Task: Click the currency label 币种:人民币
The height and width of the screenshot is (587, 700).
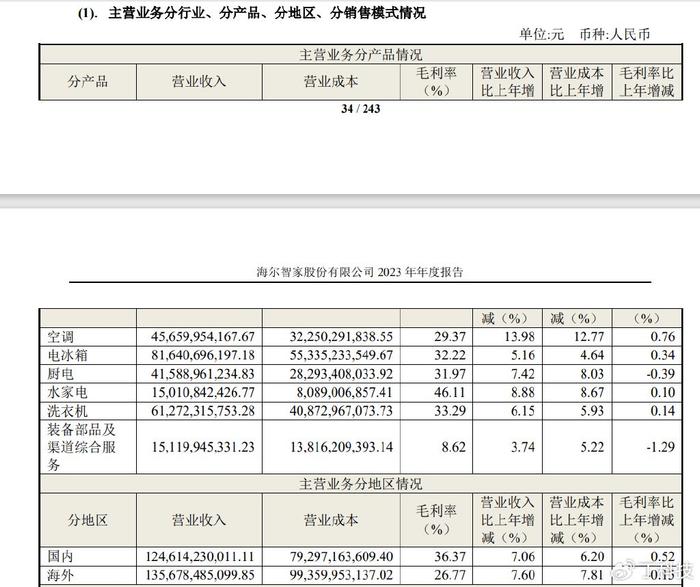Action: tap(614, 34)
